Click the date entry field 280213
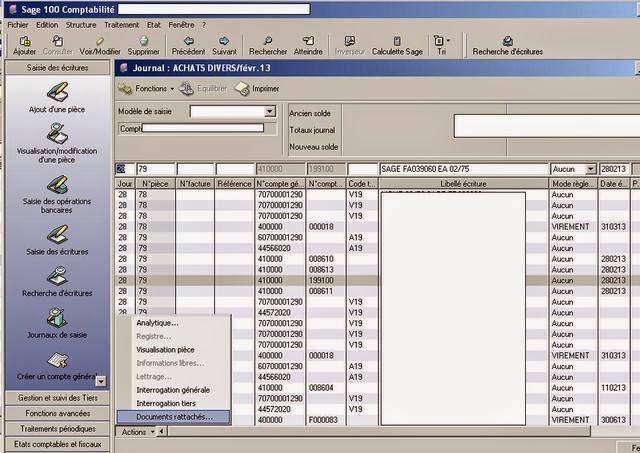640x453 pixels. [614, 169]
